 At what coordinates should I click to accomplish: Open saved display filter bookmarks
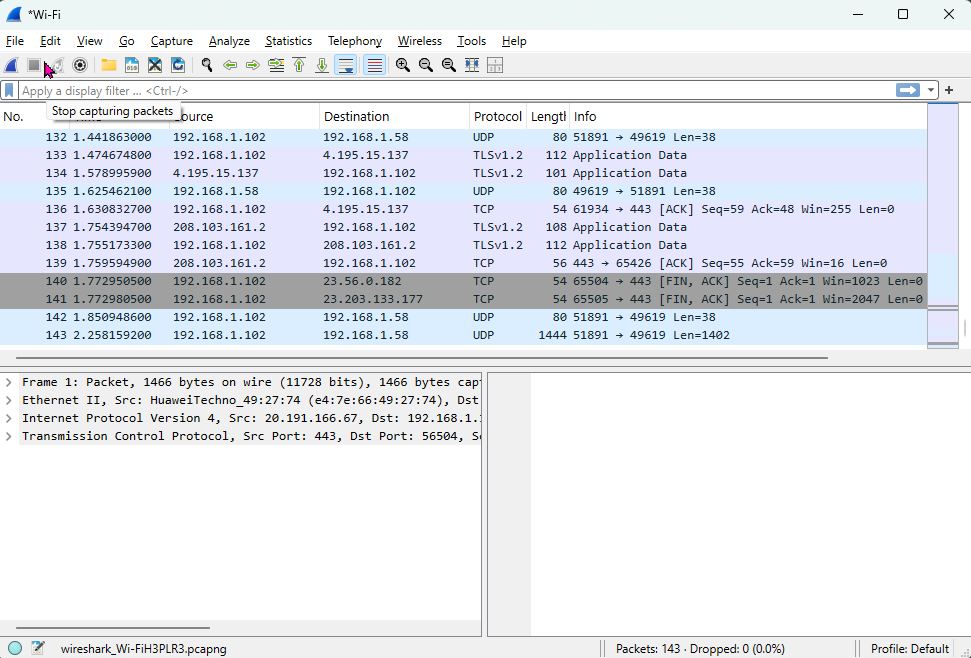(9, 90)
